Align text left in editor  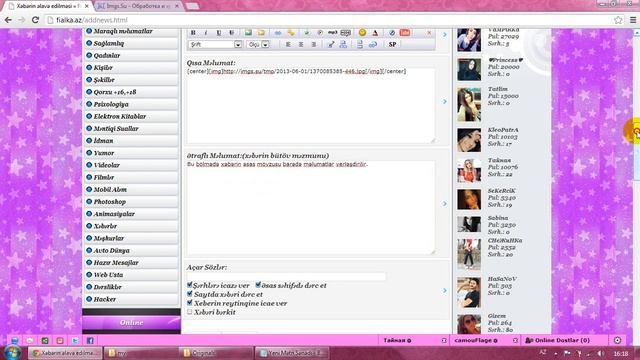click(288, 44)
